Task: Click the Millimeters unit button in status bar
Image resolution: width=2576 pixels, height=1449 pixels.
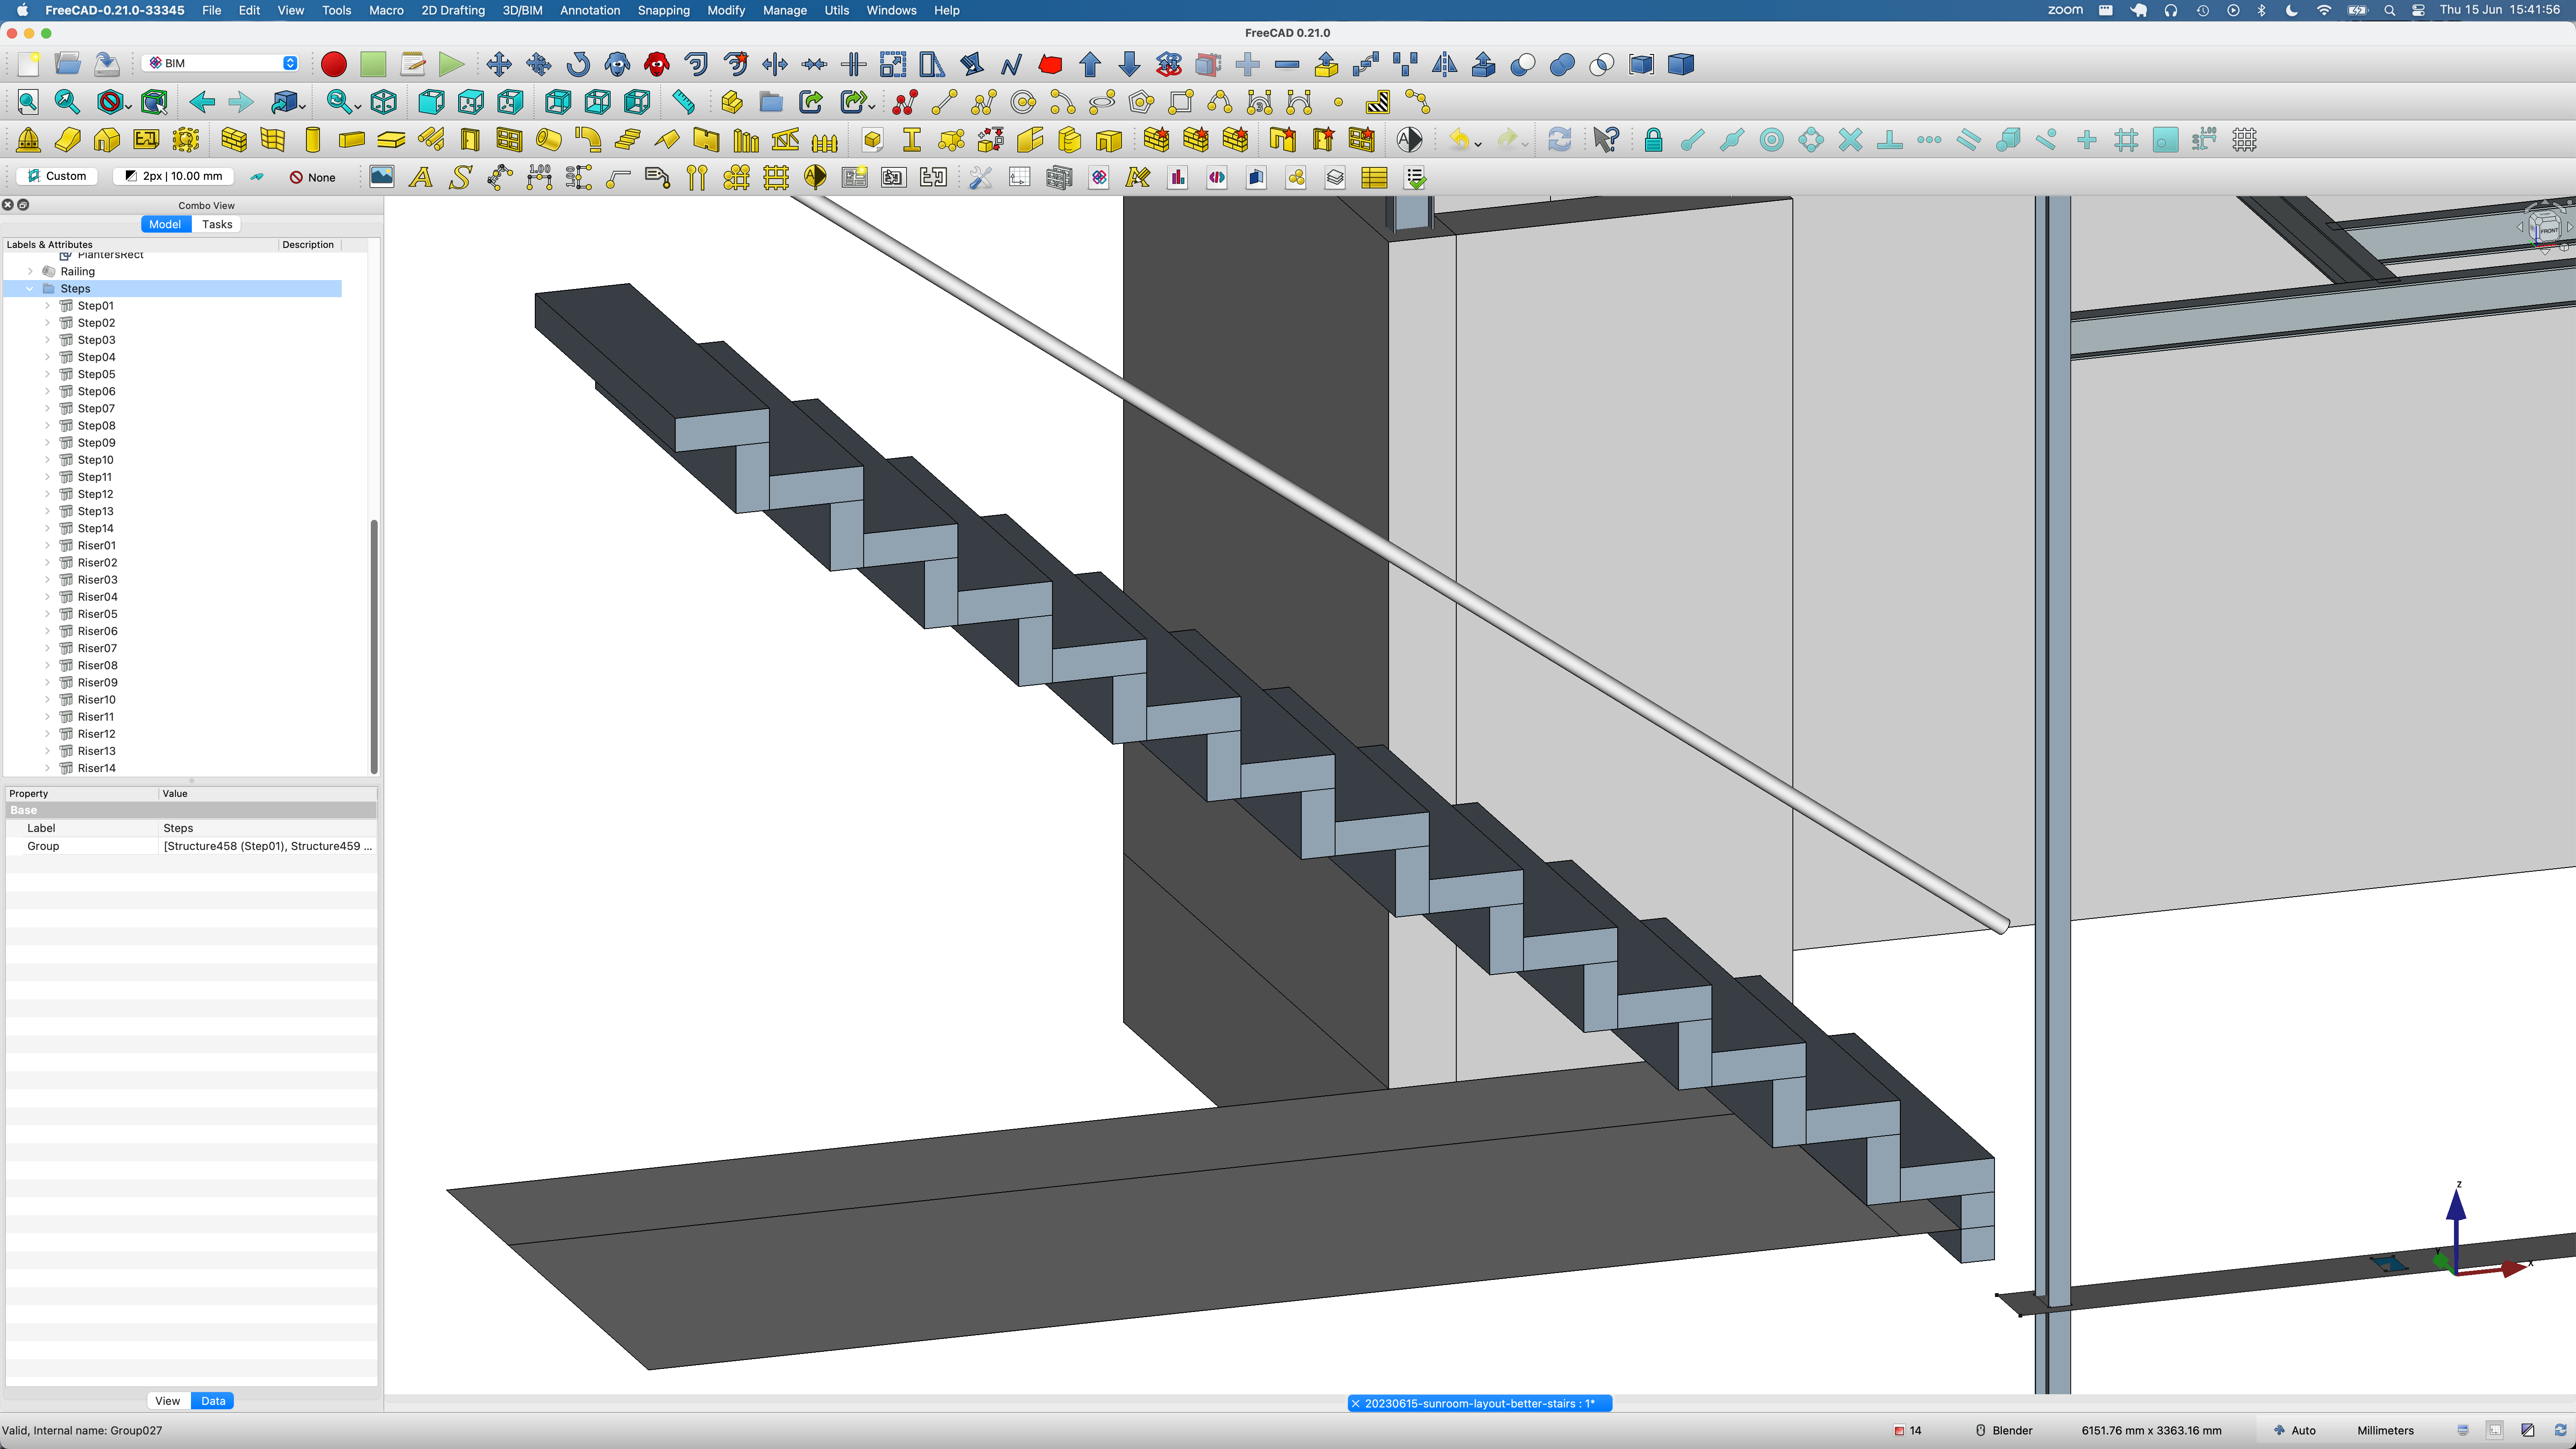Action: pos(2385,1430)
